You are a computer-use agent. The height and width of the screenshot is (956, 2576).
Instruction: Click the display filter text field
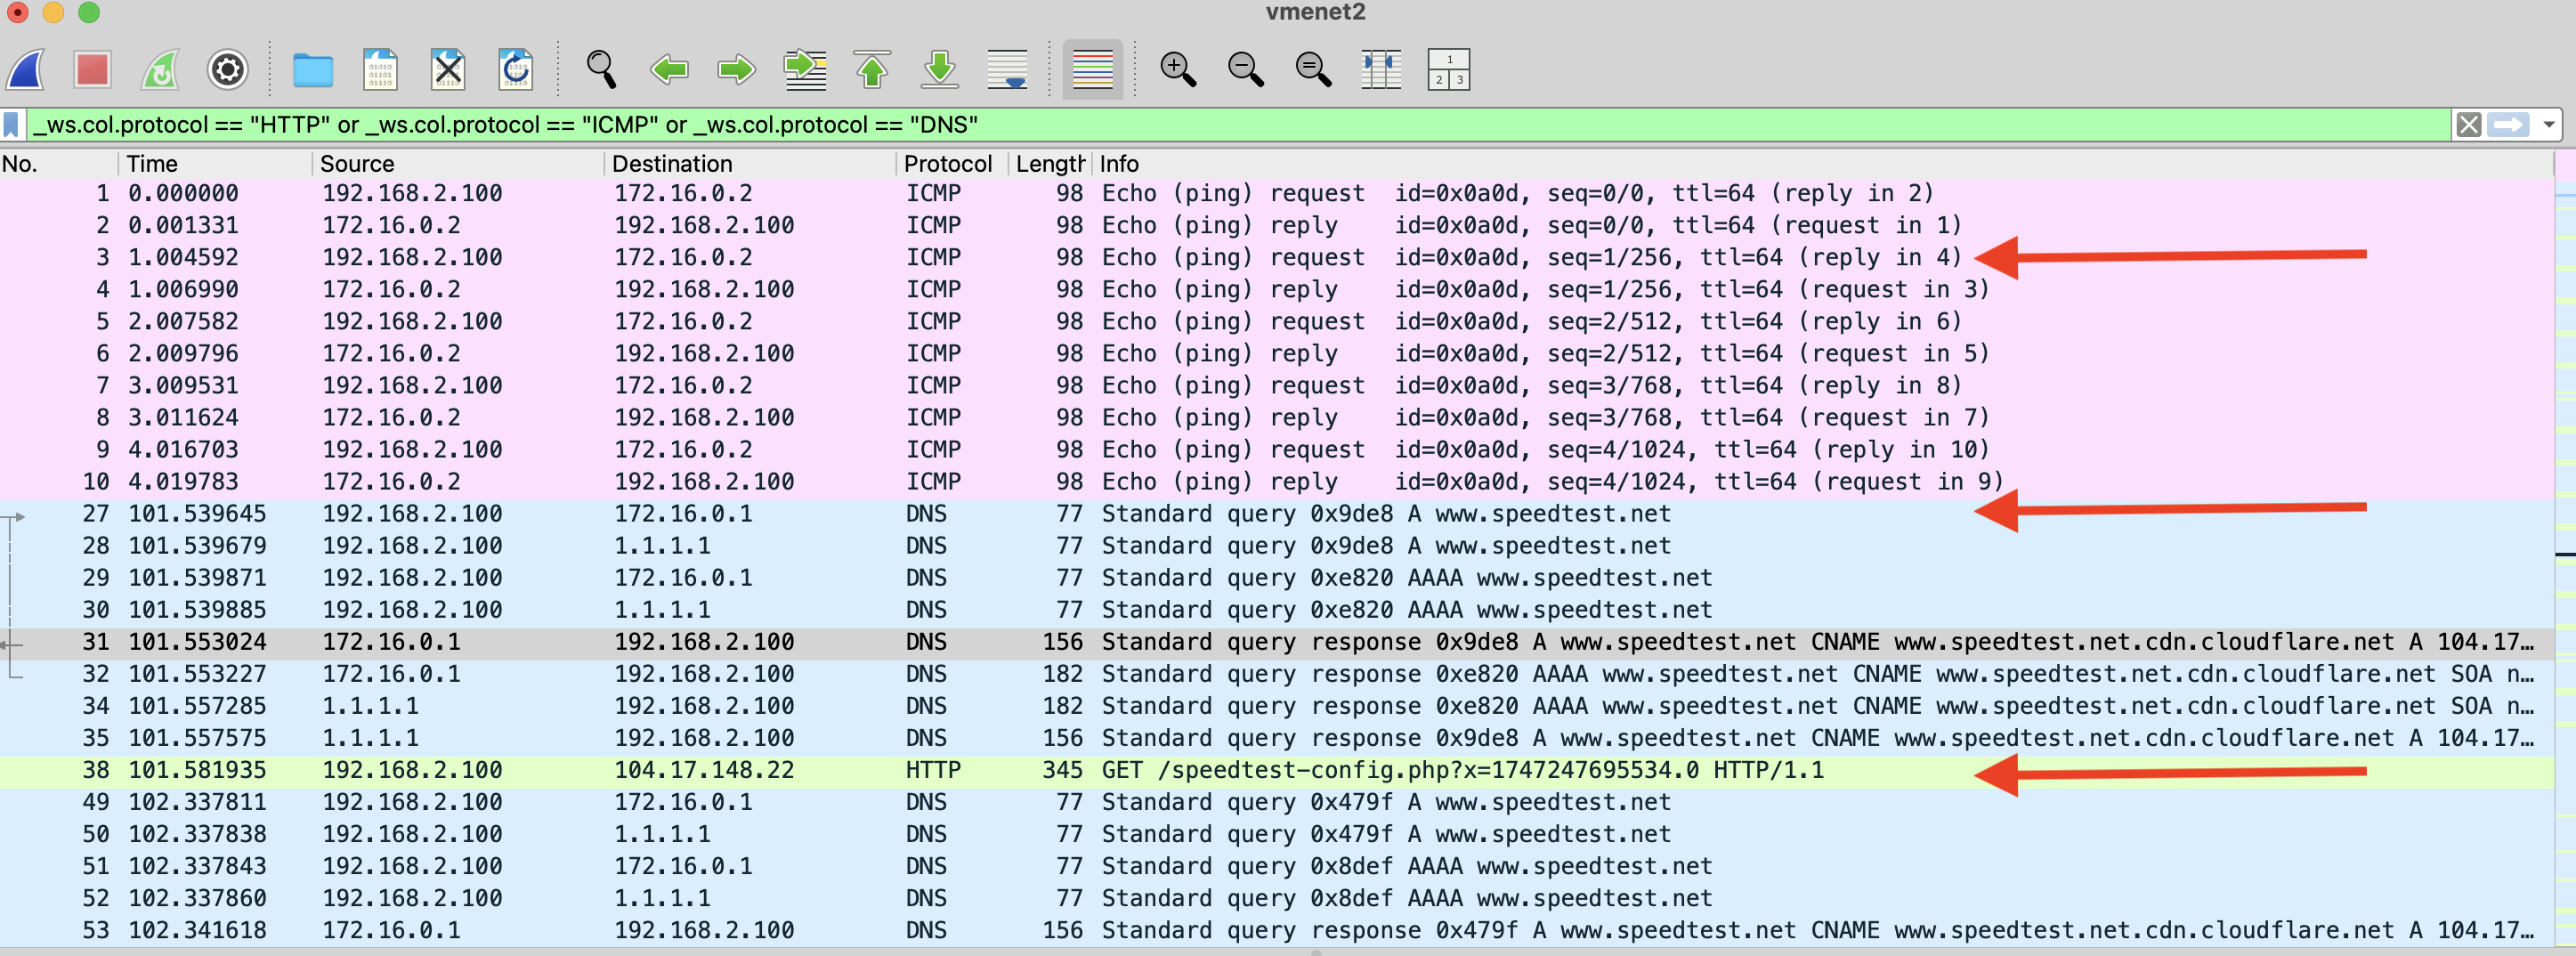point(1238,125)
